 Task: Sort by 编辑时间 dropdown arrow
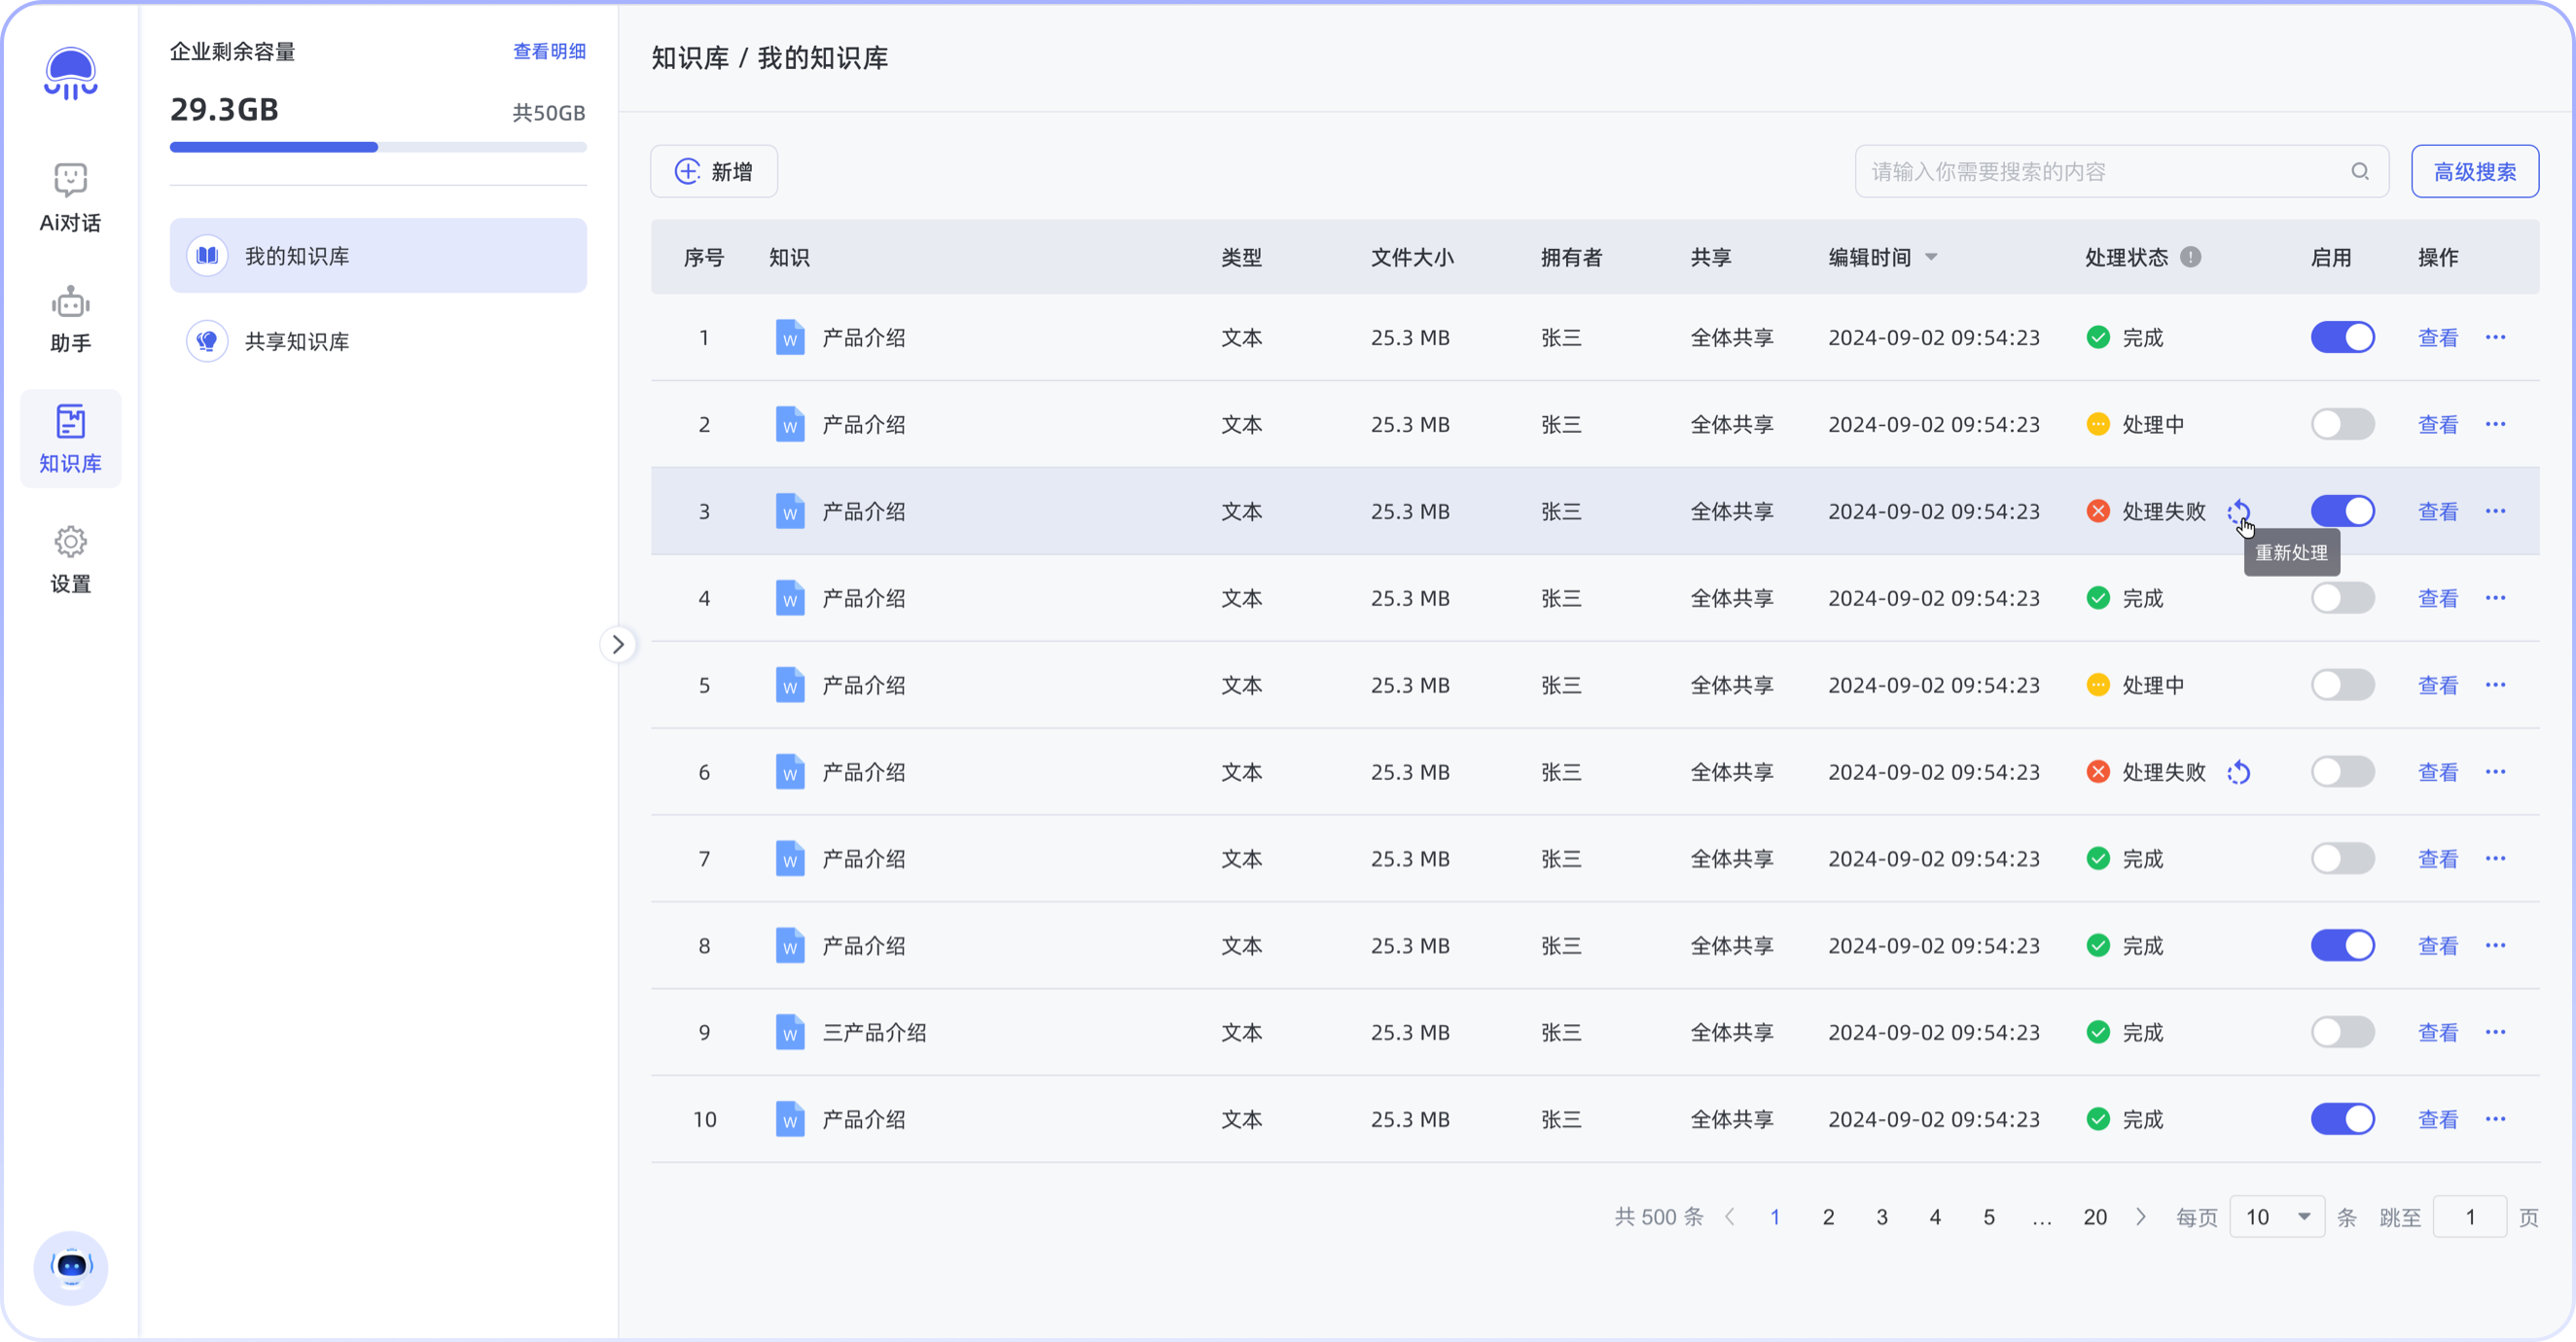1931,257
